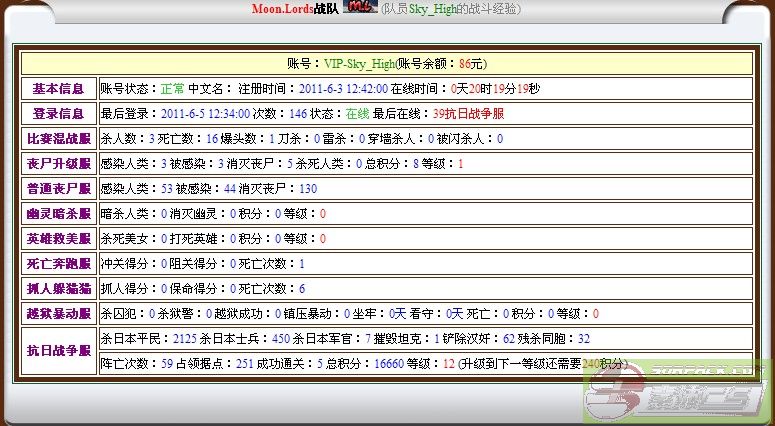Click the 在线 status in login info row
The image size is (775, 426).
pyautogui.click(x=344, y=113)
